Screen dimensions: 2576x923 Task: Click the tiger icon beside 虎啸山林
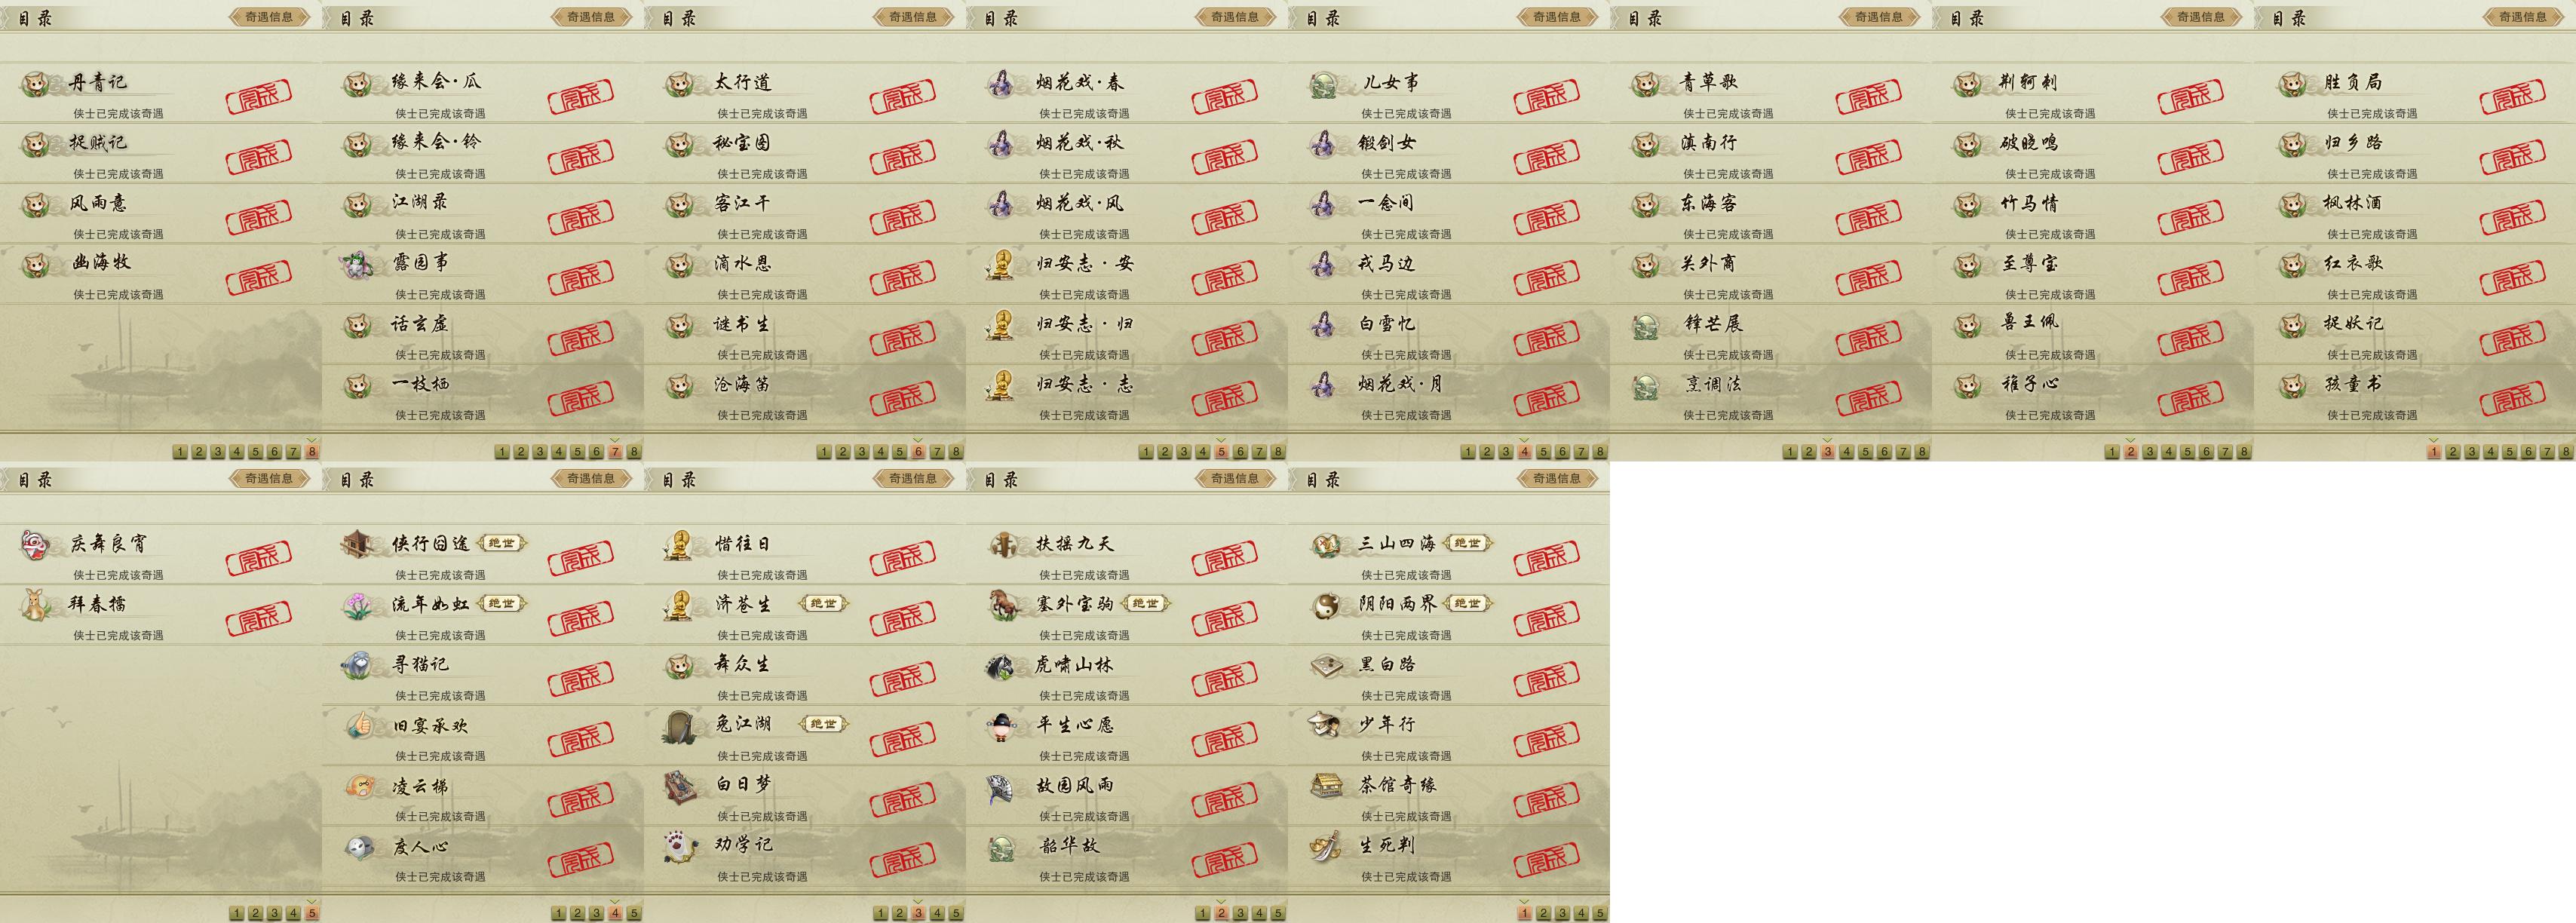pos(1003,665)
